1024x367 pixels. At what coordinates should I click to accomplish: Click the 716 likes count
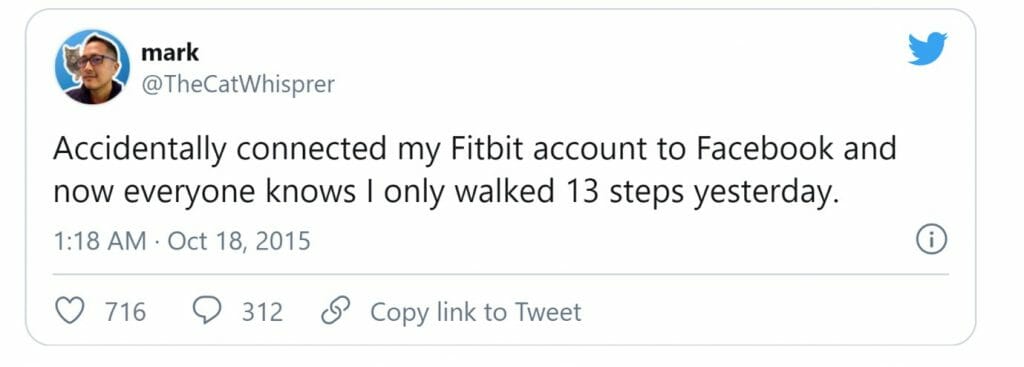click(x=125, y=311)
